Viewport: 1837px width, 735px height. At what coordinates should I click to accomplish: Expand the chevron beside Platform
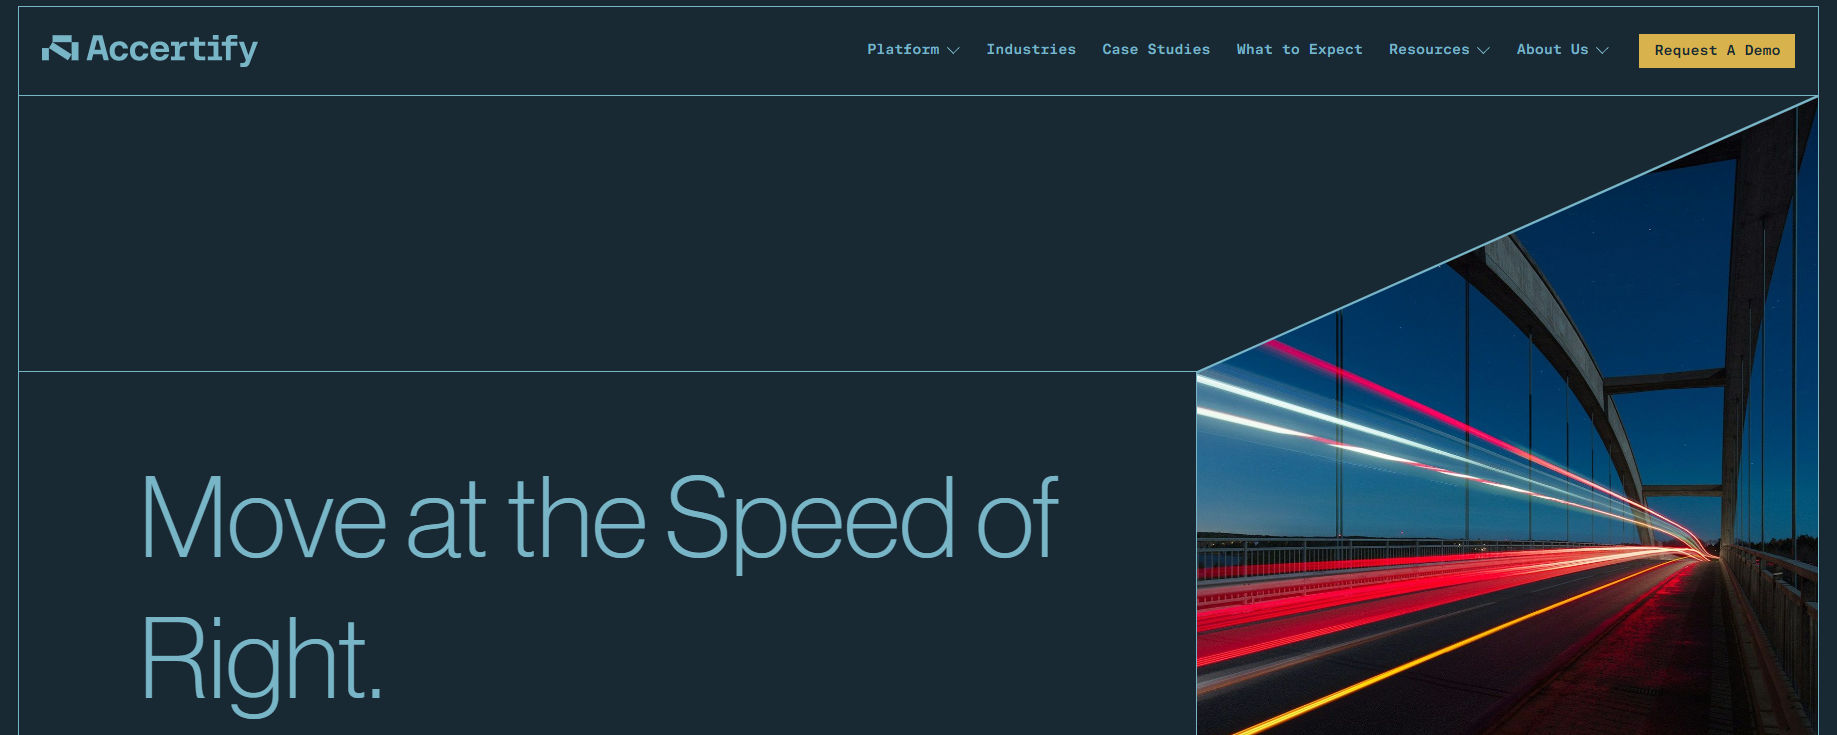tap(953, 50)
